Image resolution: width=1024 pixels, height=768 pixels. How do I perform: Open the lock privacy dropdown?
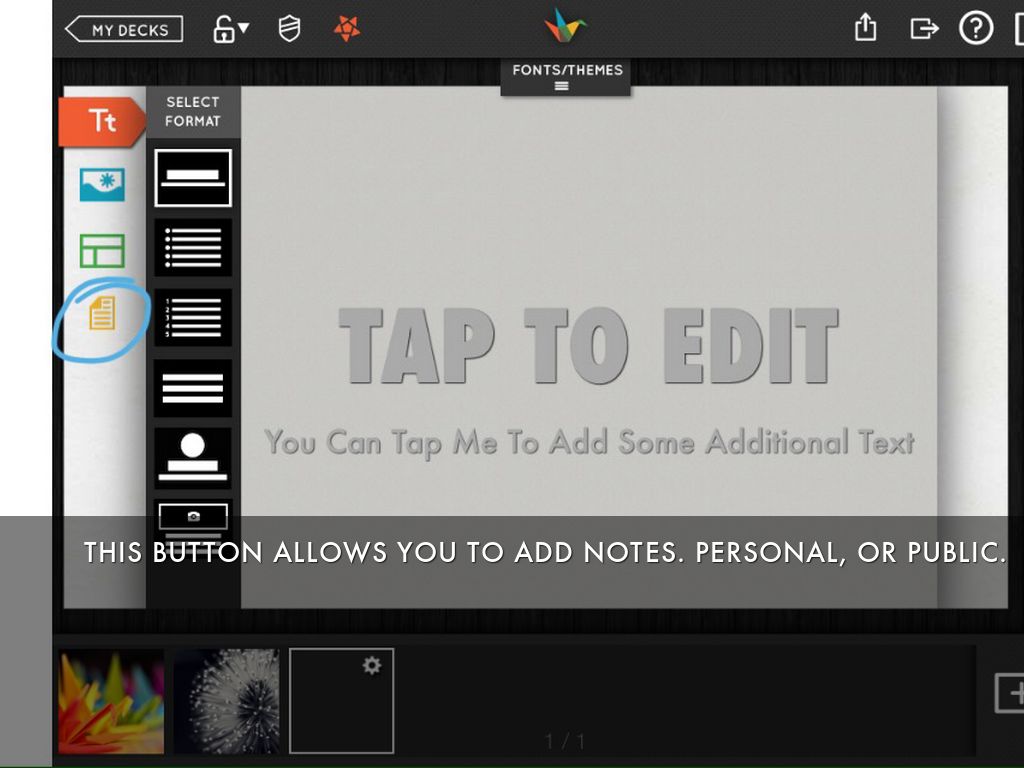pos(230,29)
